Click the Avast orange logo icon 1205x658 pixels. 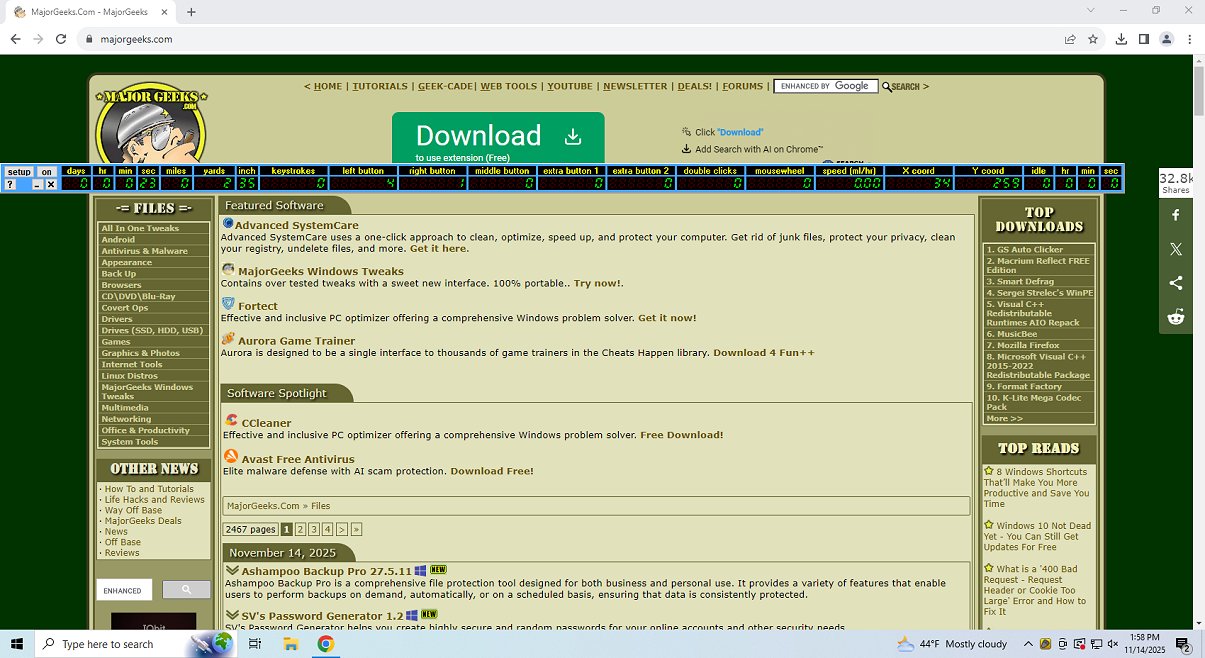231,457
